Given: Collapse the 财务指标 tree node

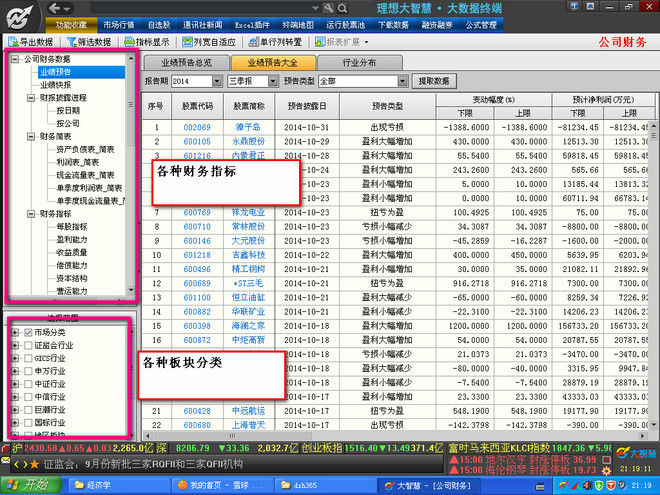Looking at the screenshot, I should (x=31, y=214).
